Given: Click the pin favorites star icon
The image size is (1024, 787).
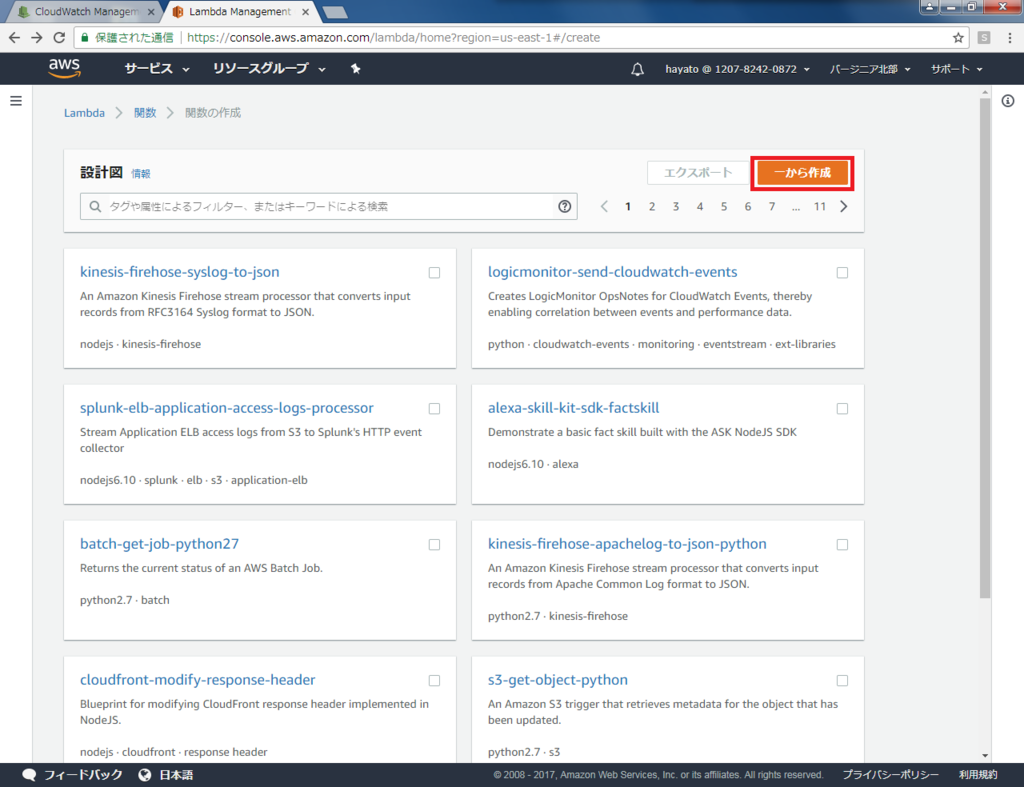Looking at the screenshot, I should point(355,69).
